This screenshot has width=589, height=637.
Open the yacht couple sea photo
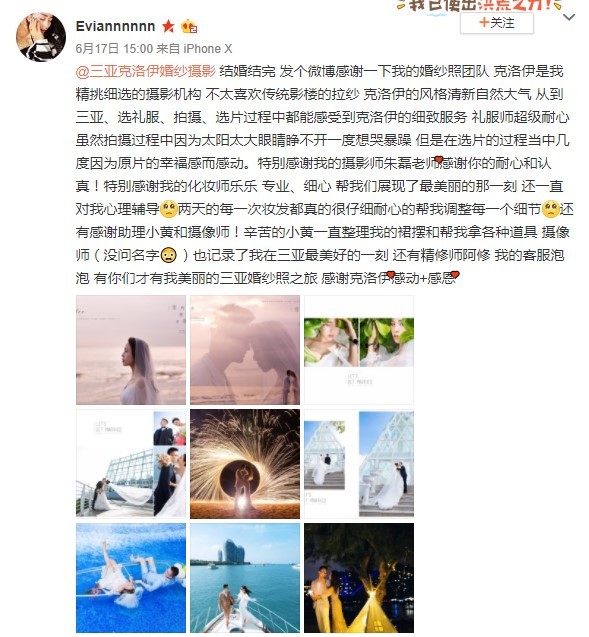coord(245,578)
